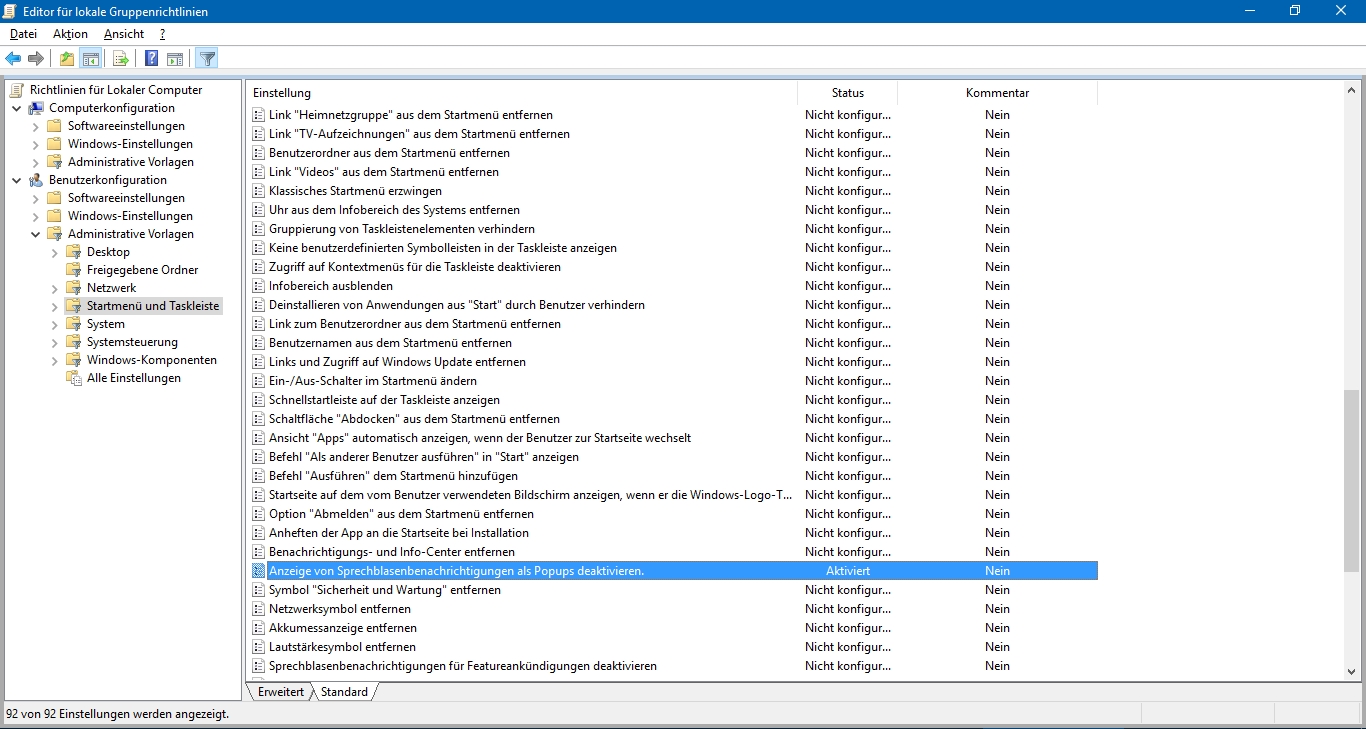The image size is (1366, 729).
Task: Expand the Netzwerk tree node
Action: 55,288
